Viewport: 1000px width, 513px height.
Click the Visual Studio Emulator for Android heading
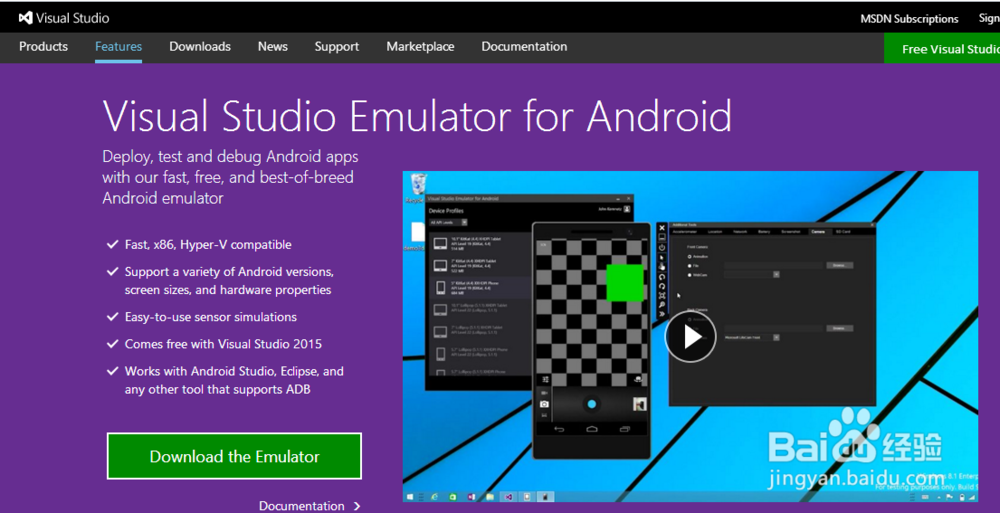pos(417,116)
